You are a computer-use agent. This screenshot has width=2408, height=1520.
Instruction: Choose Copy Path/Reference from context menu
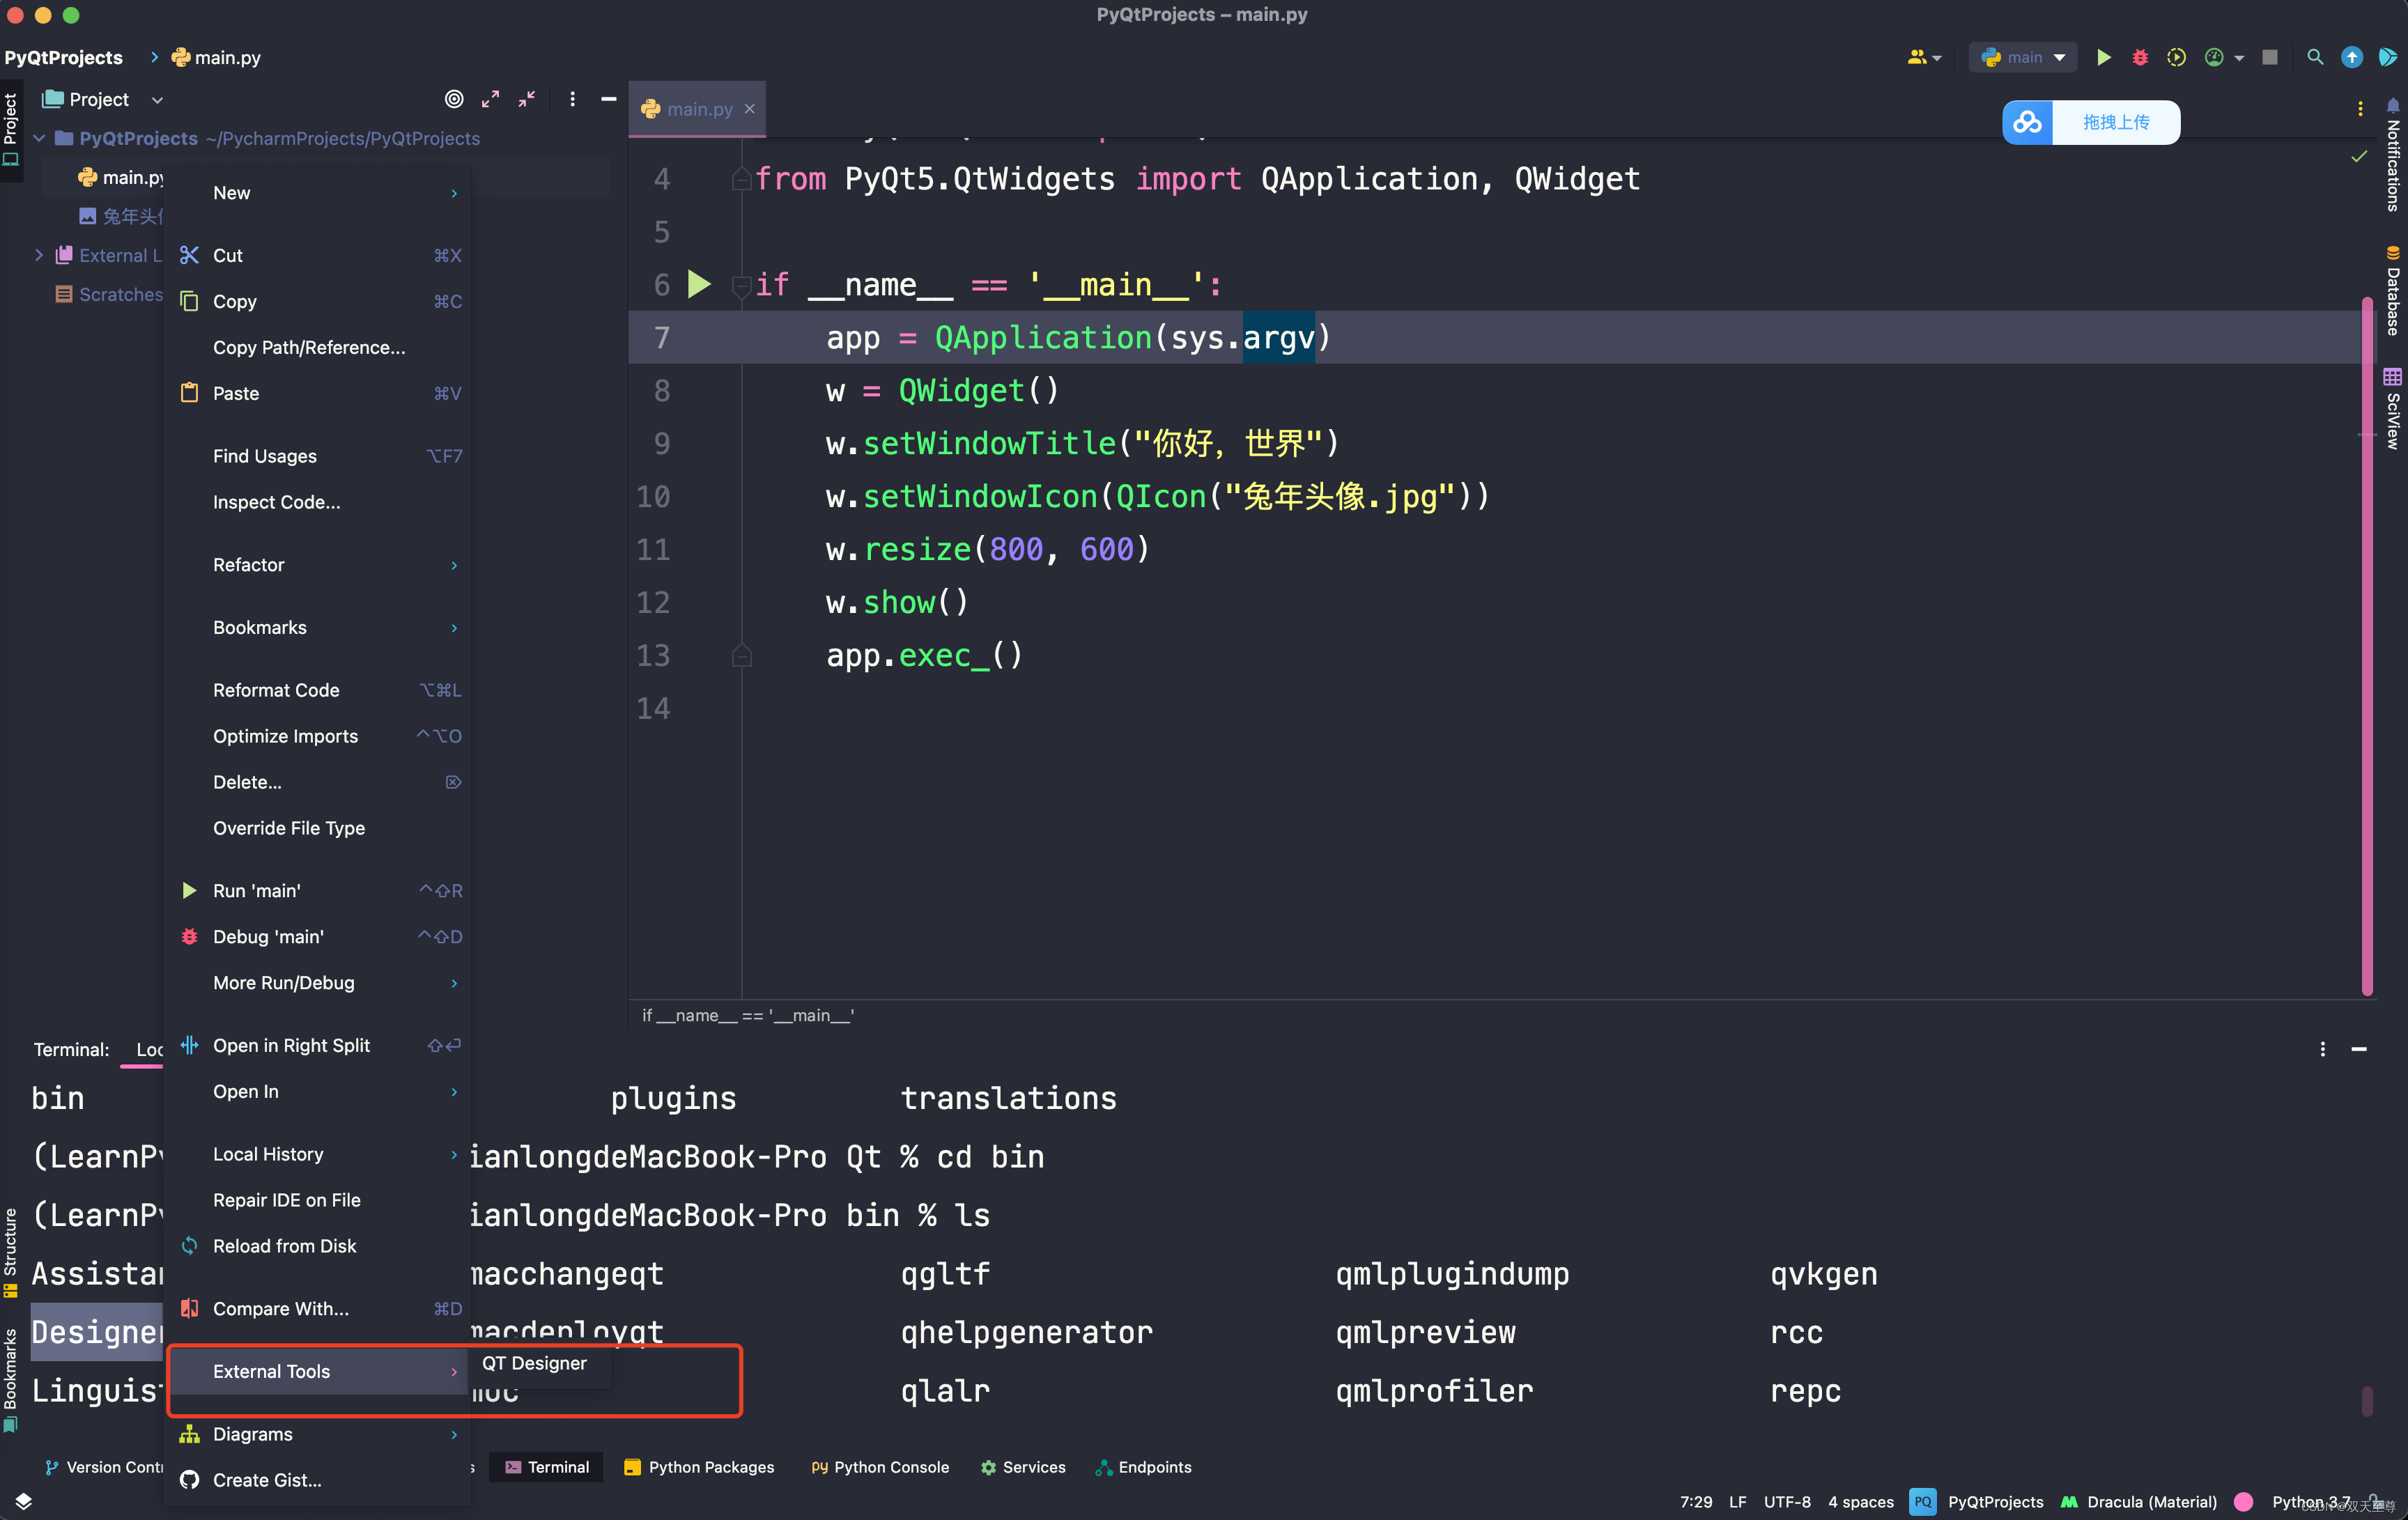pyautogui.click(x=318, y=347)
